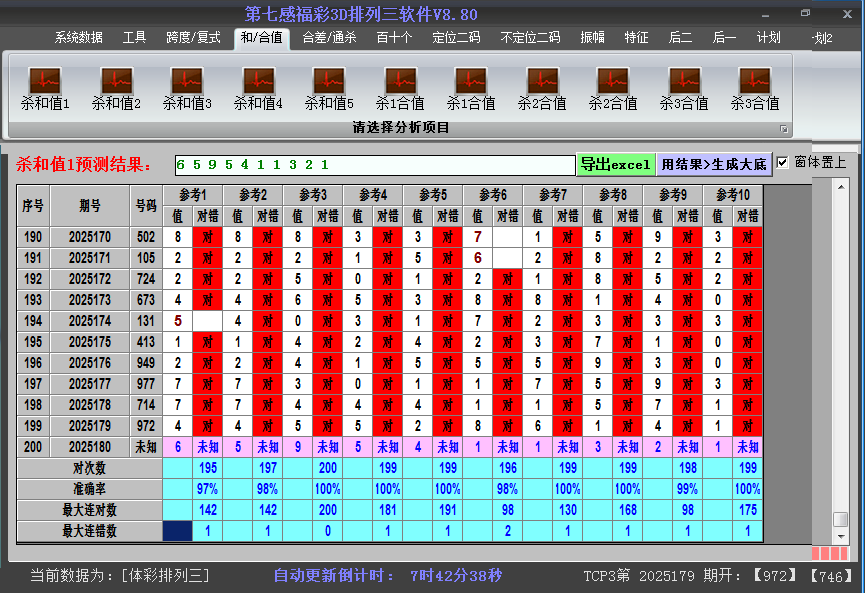The image size is (865, 593).
Task: Click the vertical scrollbar thumb of the table
Action: [x=840, y=519]
